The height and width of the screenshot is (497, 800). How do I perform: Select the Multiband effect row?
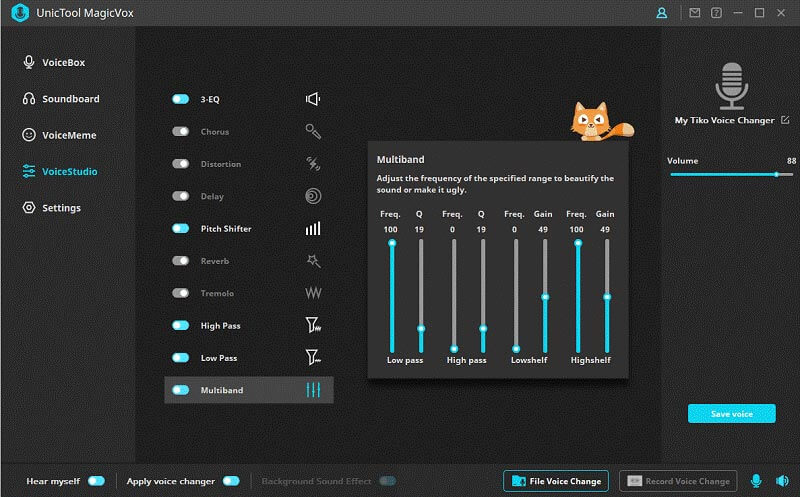[x=249, y=390]
